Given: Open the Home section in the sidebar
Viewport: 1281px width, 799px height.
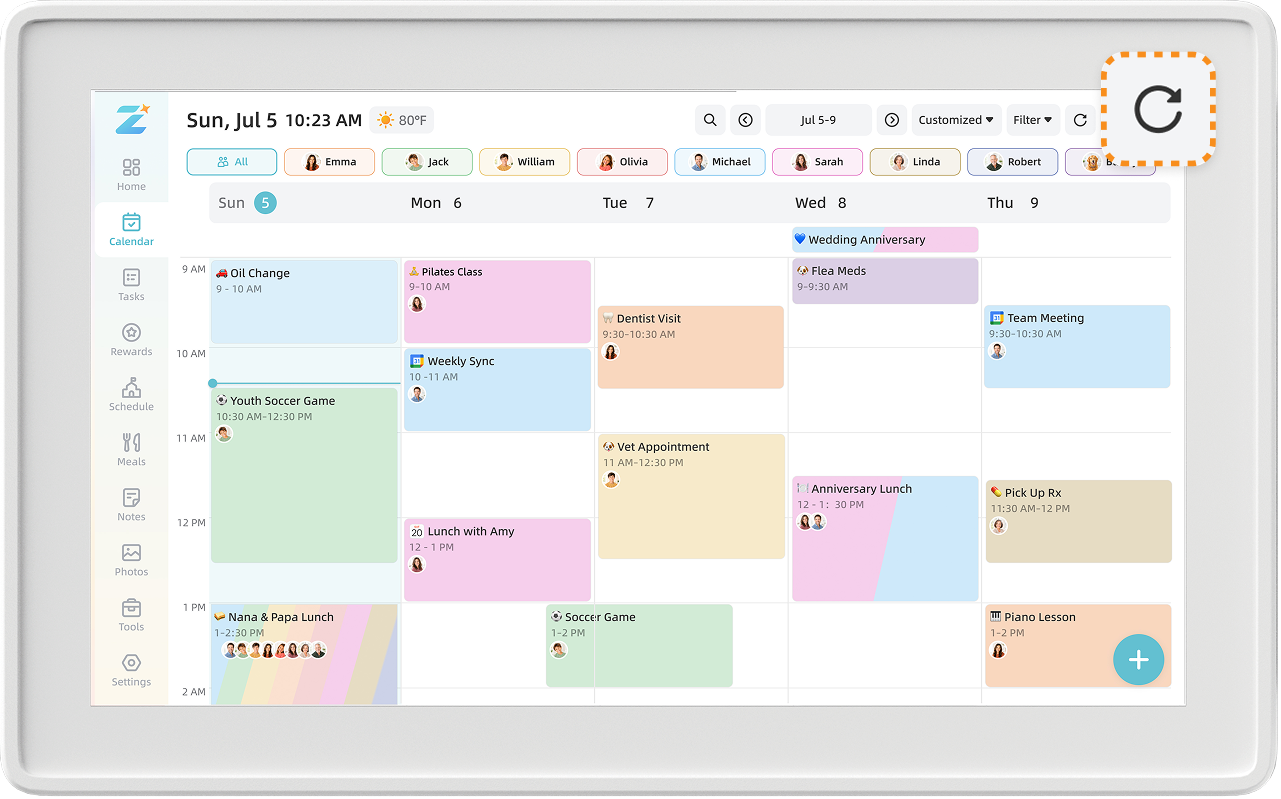Looking at the screenshot, I should coord(131,175).
